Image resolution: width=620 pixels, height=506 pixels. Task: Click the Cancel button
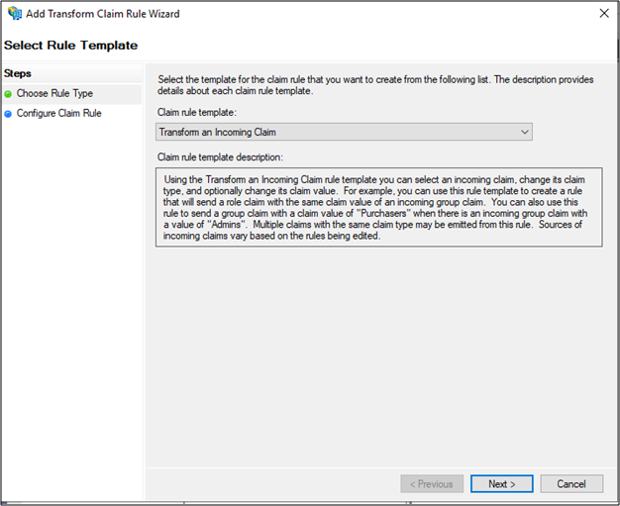click(571, 484)
